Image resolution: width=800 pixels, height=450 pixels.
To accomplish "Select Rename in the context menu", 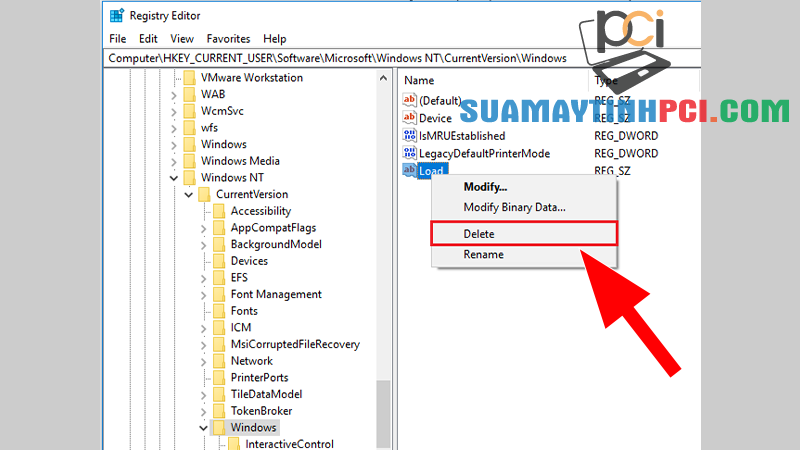I will coord(483,254).
